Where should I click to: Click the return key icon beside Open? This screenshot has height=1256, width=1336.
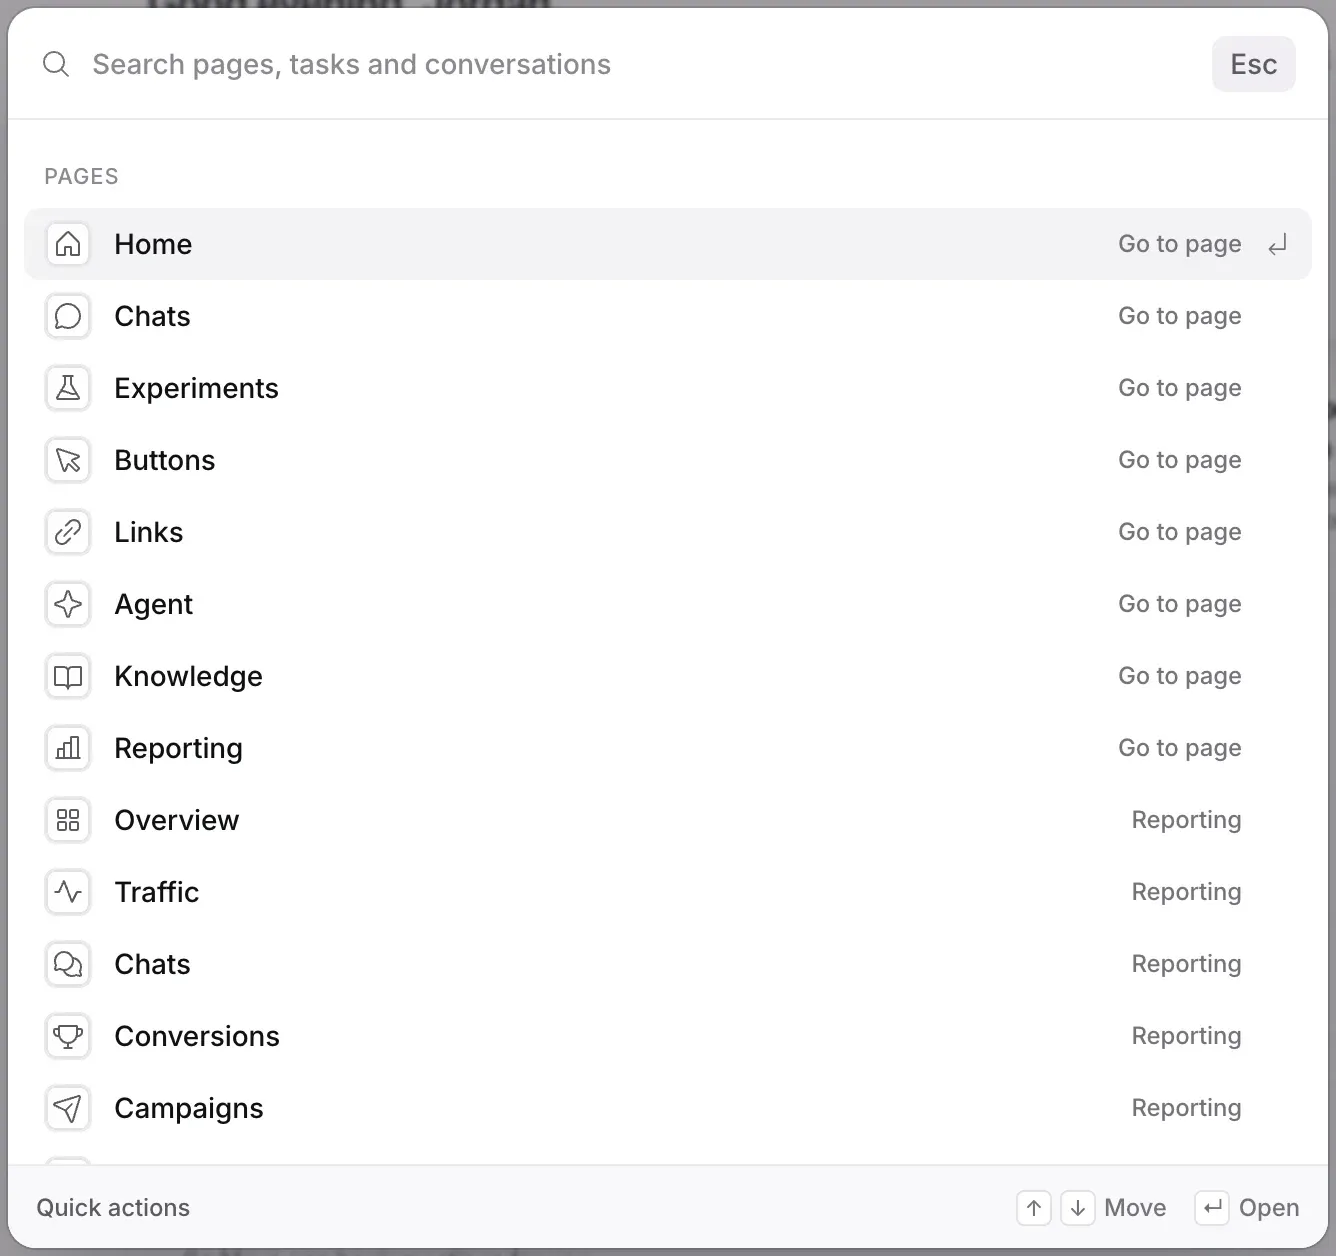point(1212,1208)
